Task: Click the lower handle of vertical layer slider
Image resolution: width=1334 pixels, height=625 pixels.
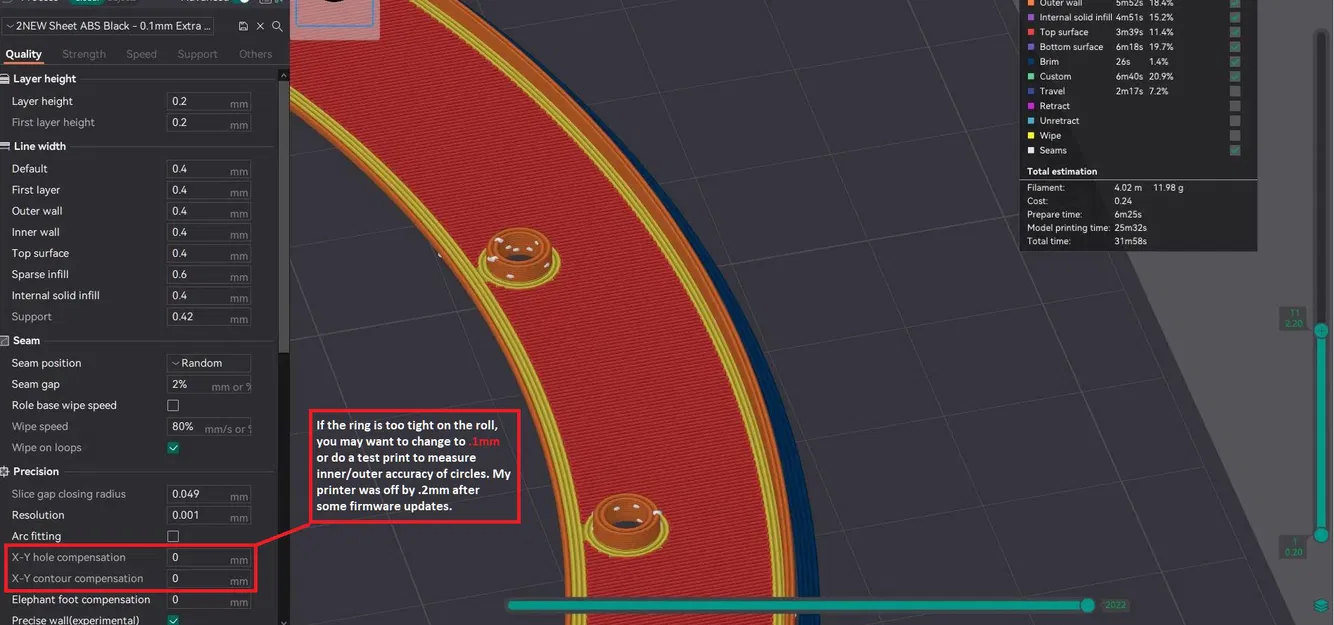Action: pos(1321,536)
